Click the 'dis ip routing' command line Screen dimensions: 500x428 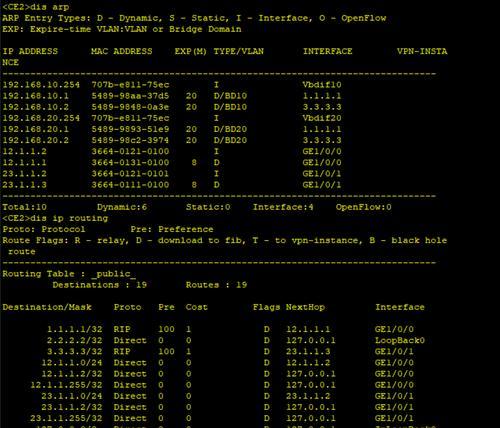(55, 218)
